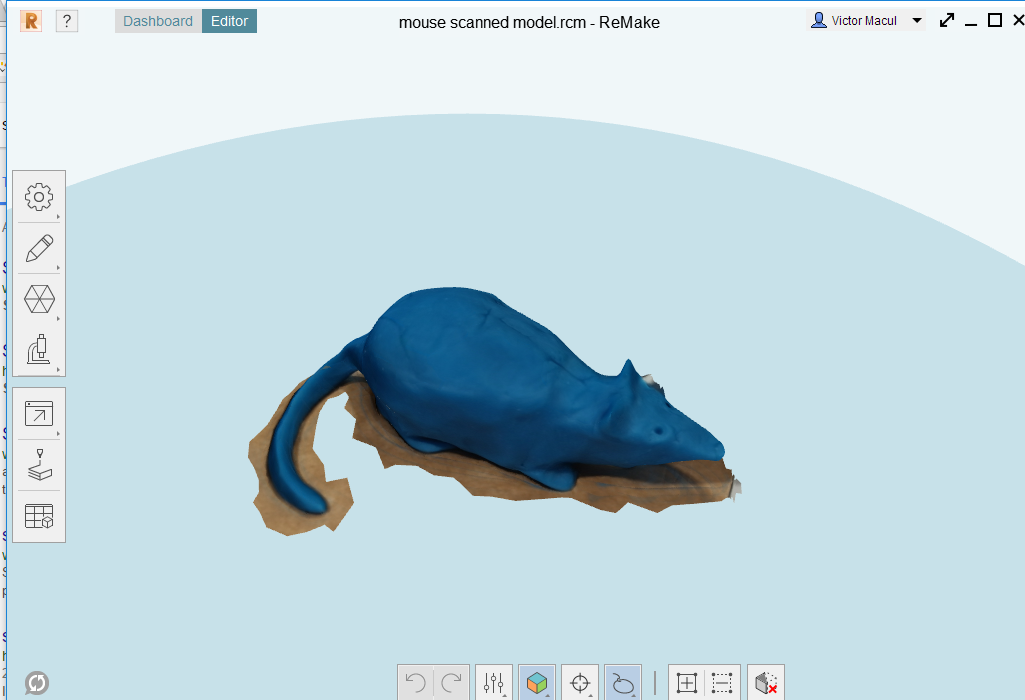Click the dashed rectangle selection icon

pyautogui.click(x=722, y=683)
